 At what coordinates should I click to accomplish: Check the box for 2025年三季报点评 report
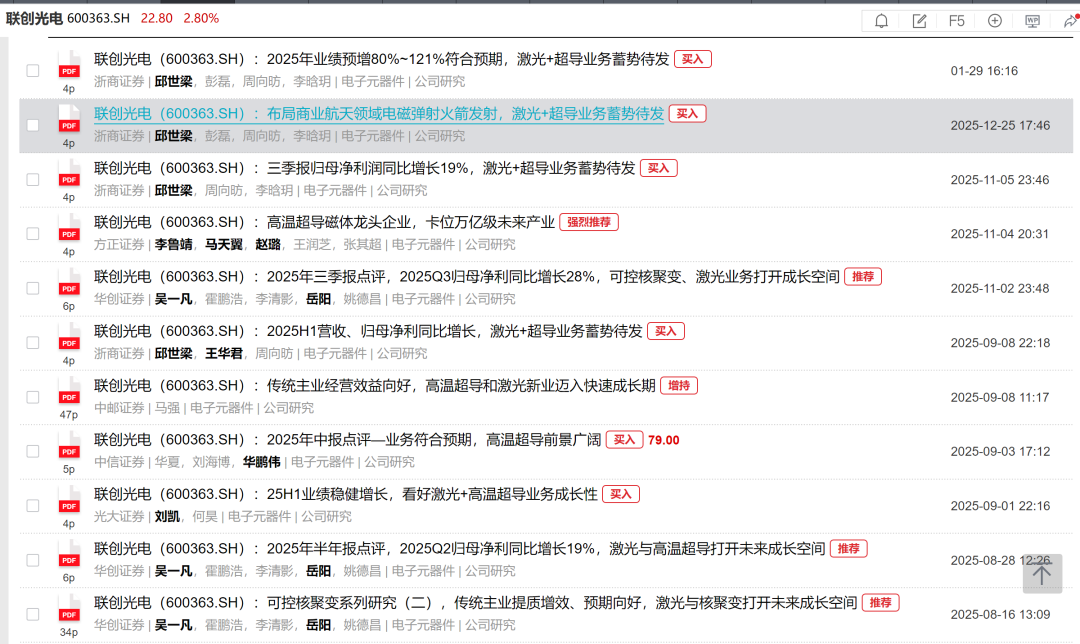[x=32, y=288]
